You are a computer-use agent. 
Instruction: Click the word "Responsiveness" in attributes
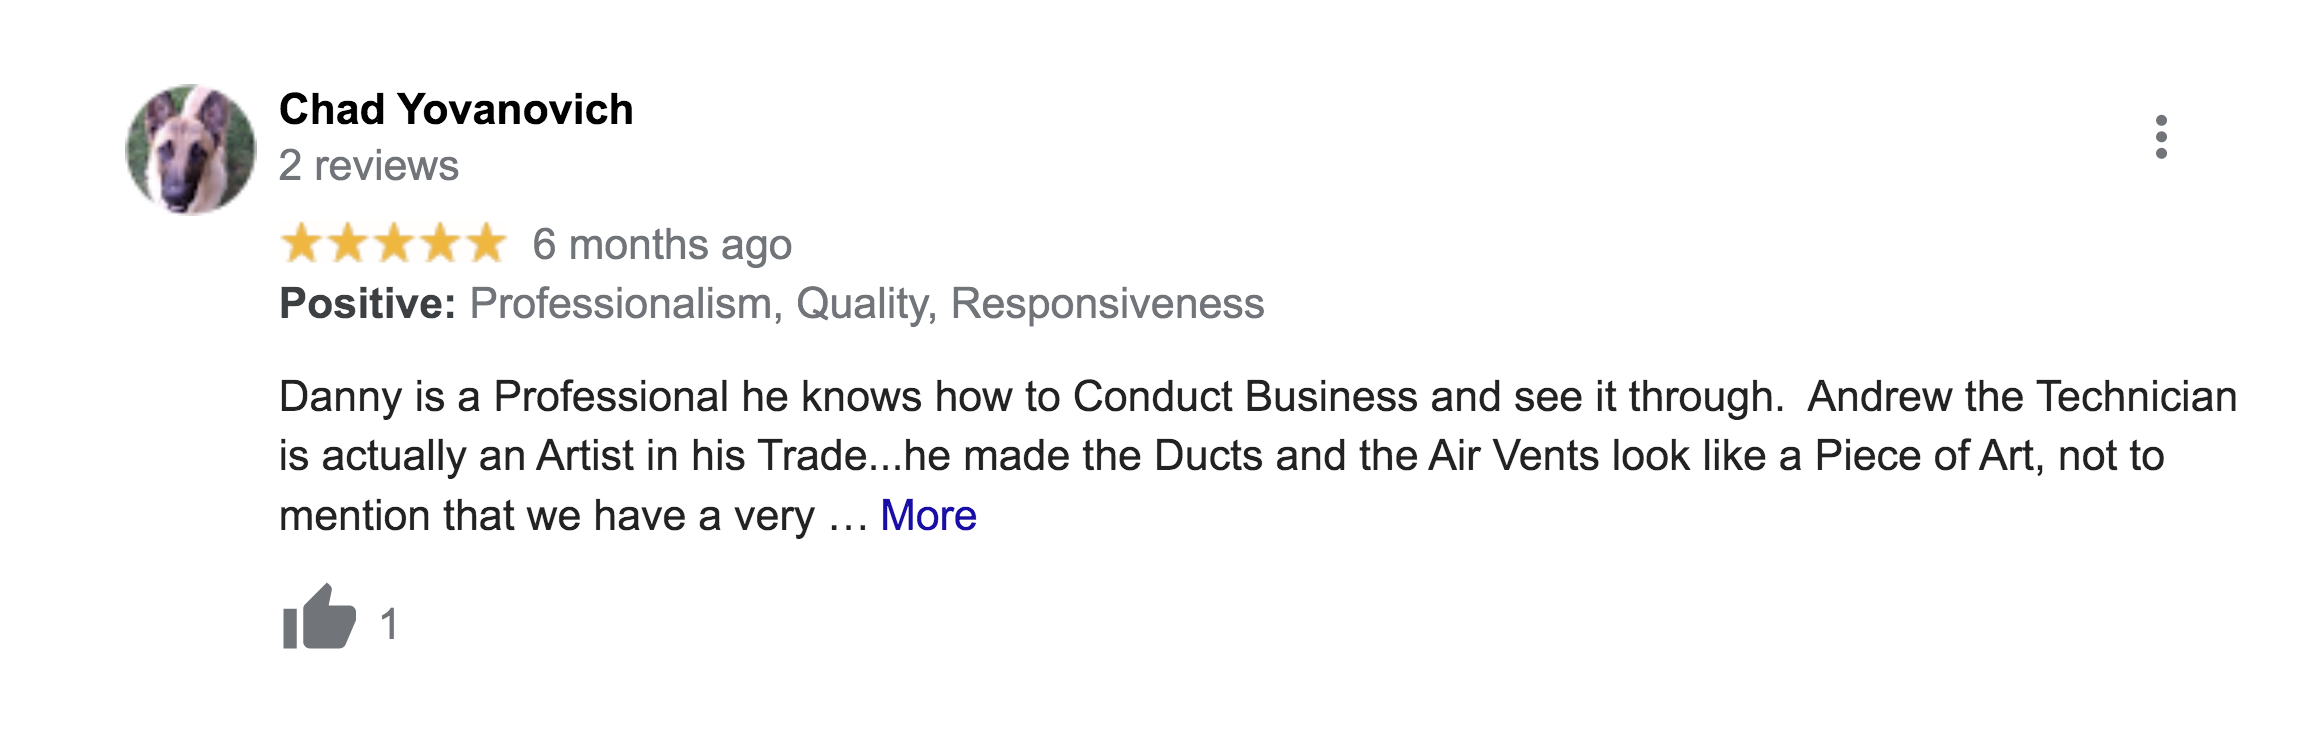click(x=1107, y=304)
